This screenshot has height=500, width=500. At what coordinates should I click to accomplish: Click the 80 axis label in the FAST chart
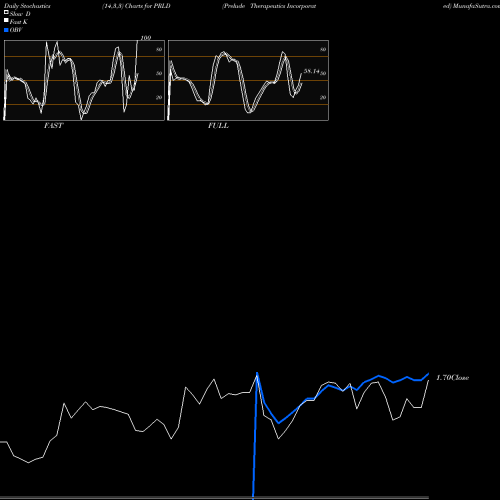click(x=159, y=49)
